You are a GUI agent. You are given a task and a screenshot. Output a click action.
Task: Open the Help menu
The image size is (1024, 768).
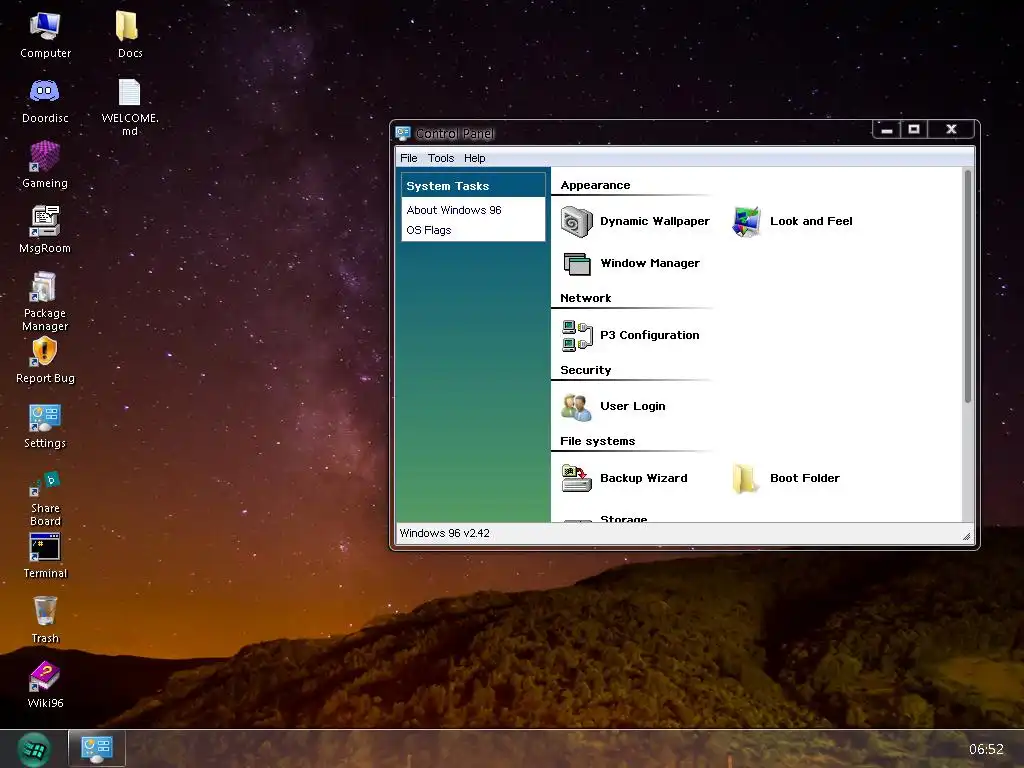475,158
